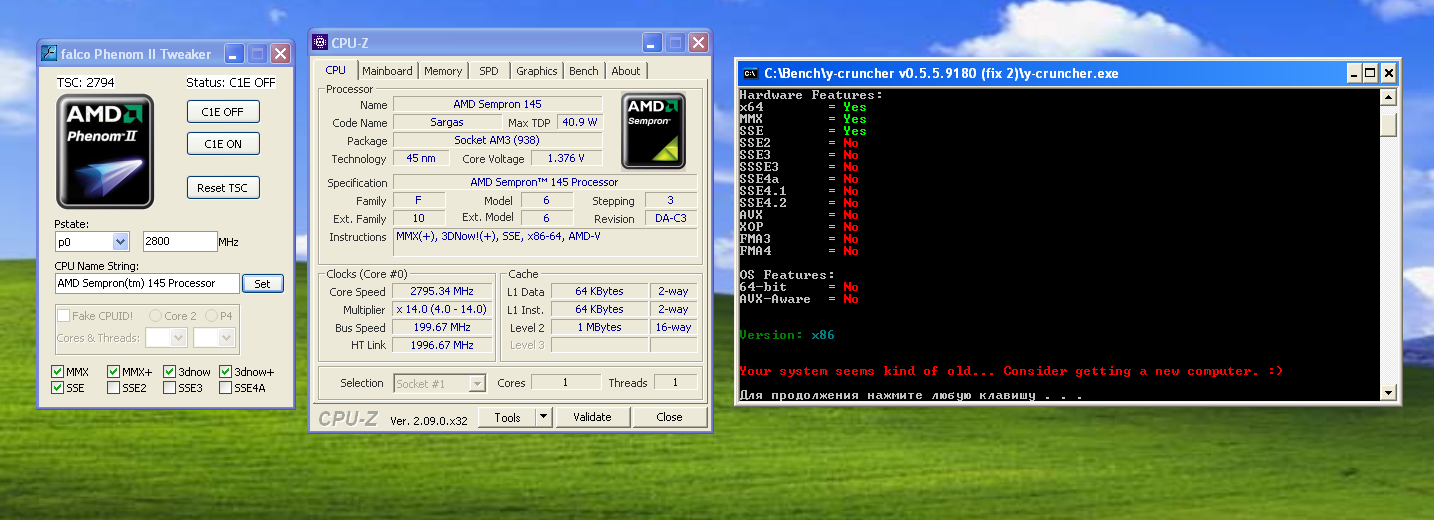Viewport: 1434px width, 520px height.
Task: Click the falco Phenom II Tweaker title icon
Action: 48,54
